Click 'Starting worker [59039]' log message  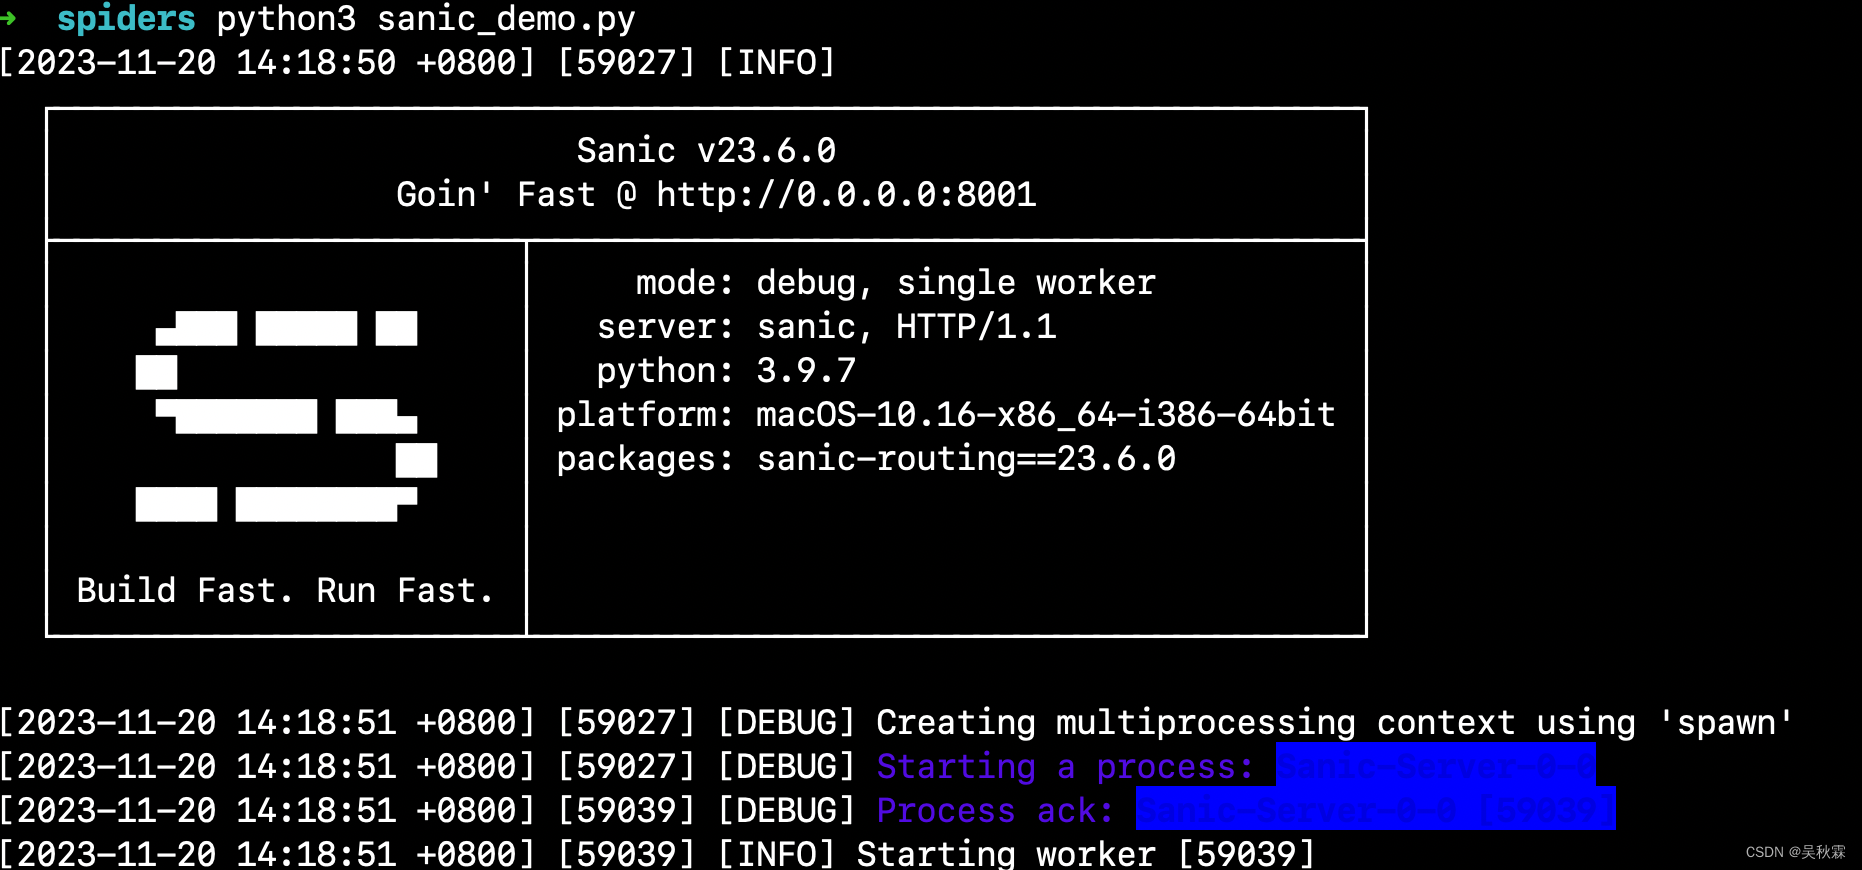(1086, 853)
